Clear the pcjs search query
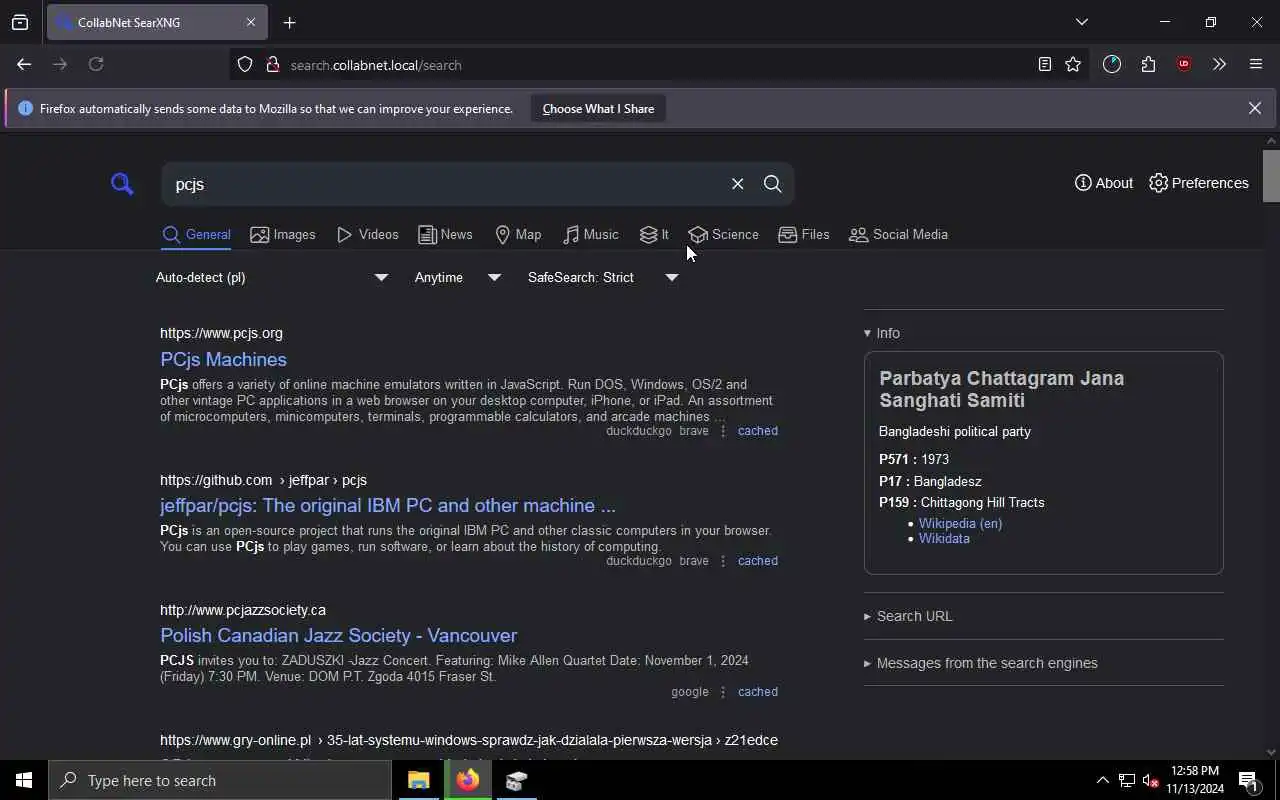1280x800 pixels. click(x=737, y=184)
